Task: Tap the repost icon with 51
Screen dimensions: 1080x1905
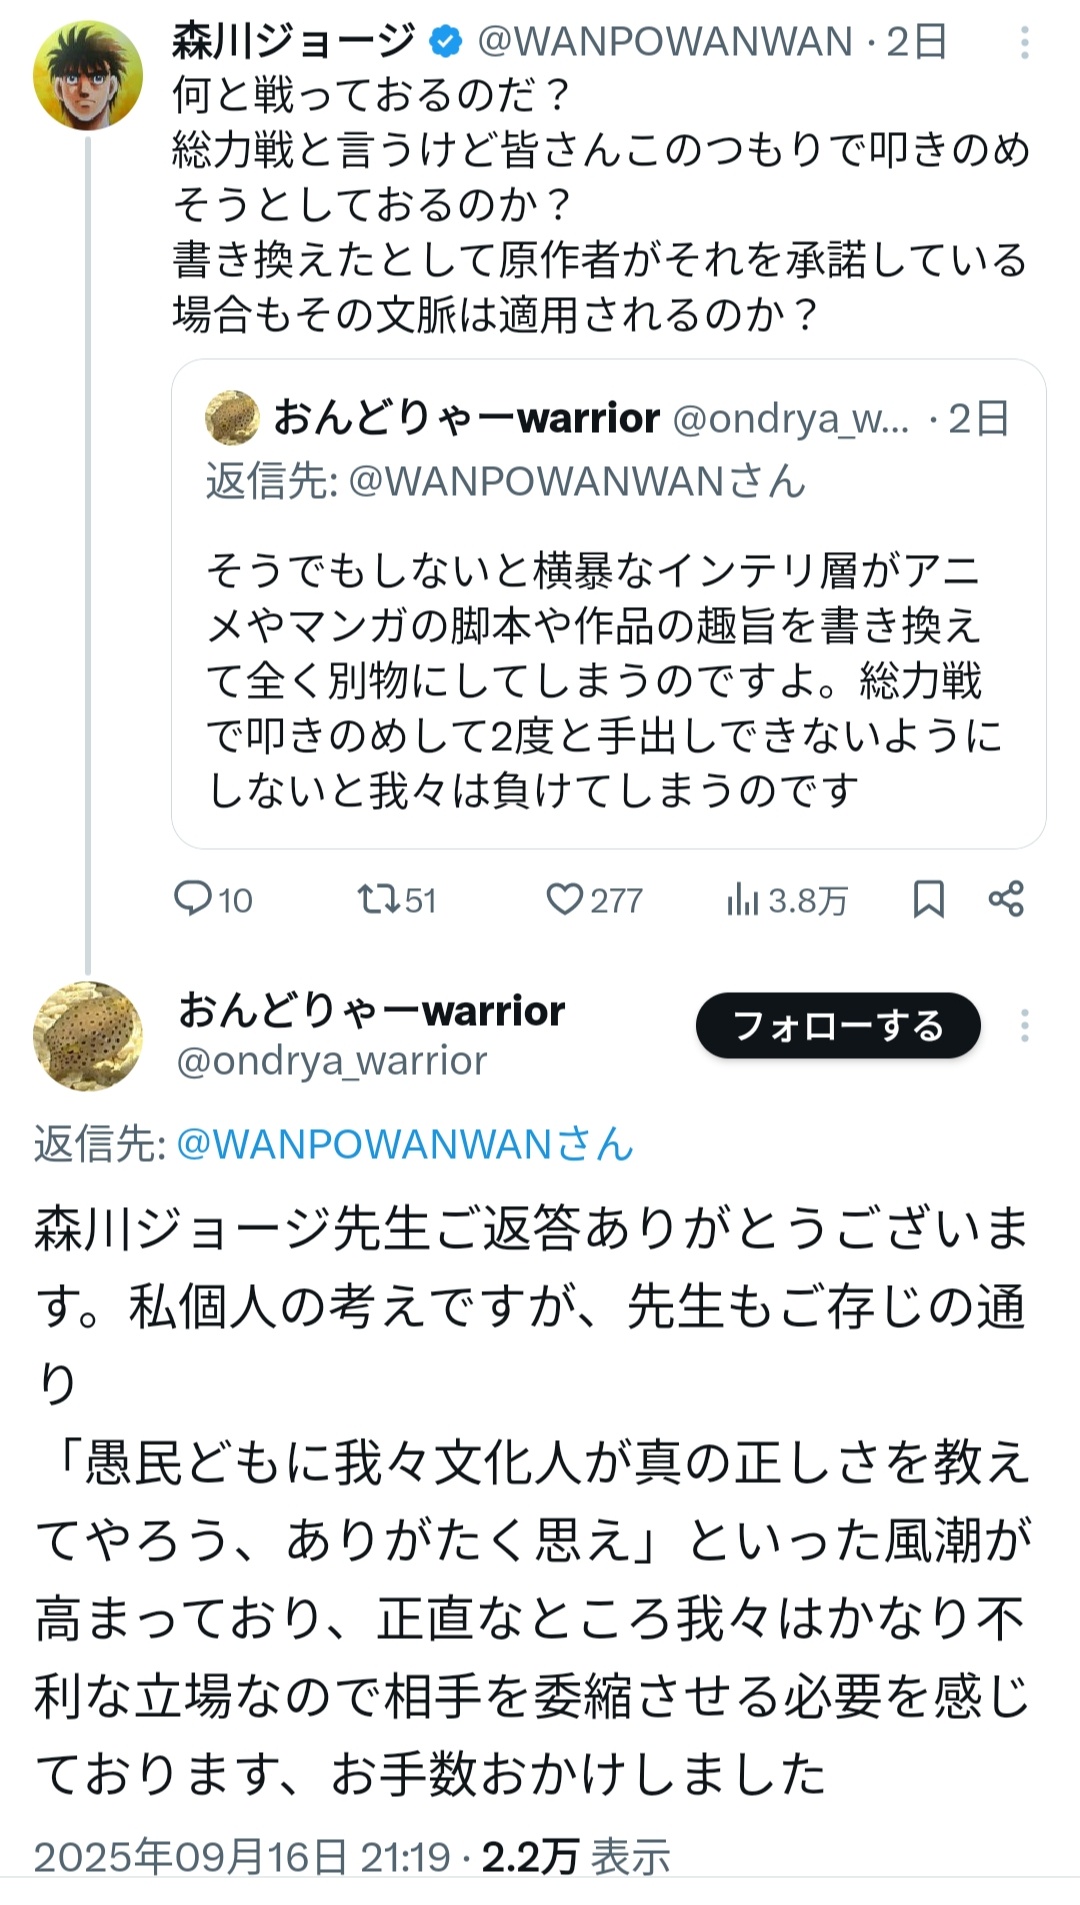Action: click(x=397, y=899)
